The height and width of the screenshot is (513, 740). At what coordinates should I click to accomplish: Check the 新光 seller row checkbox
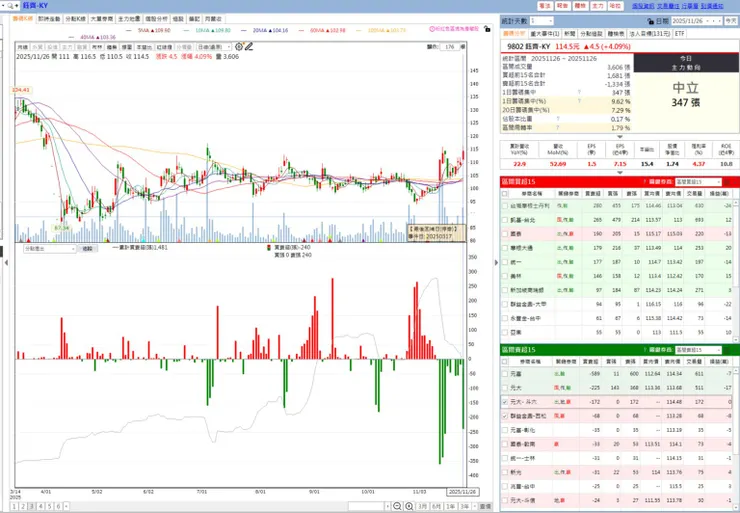pos(505,472)
